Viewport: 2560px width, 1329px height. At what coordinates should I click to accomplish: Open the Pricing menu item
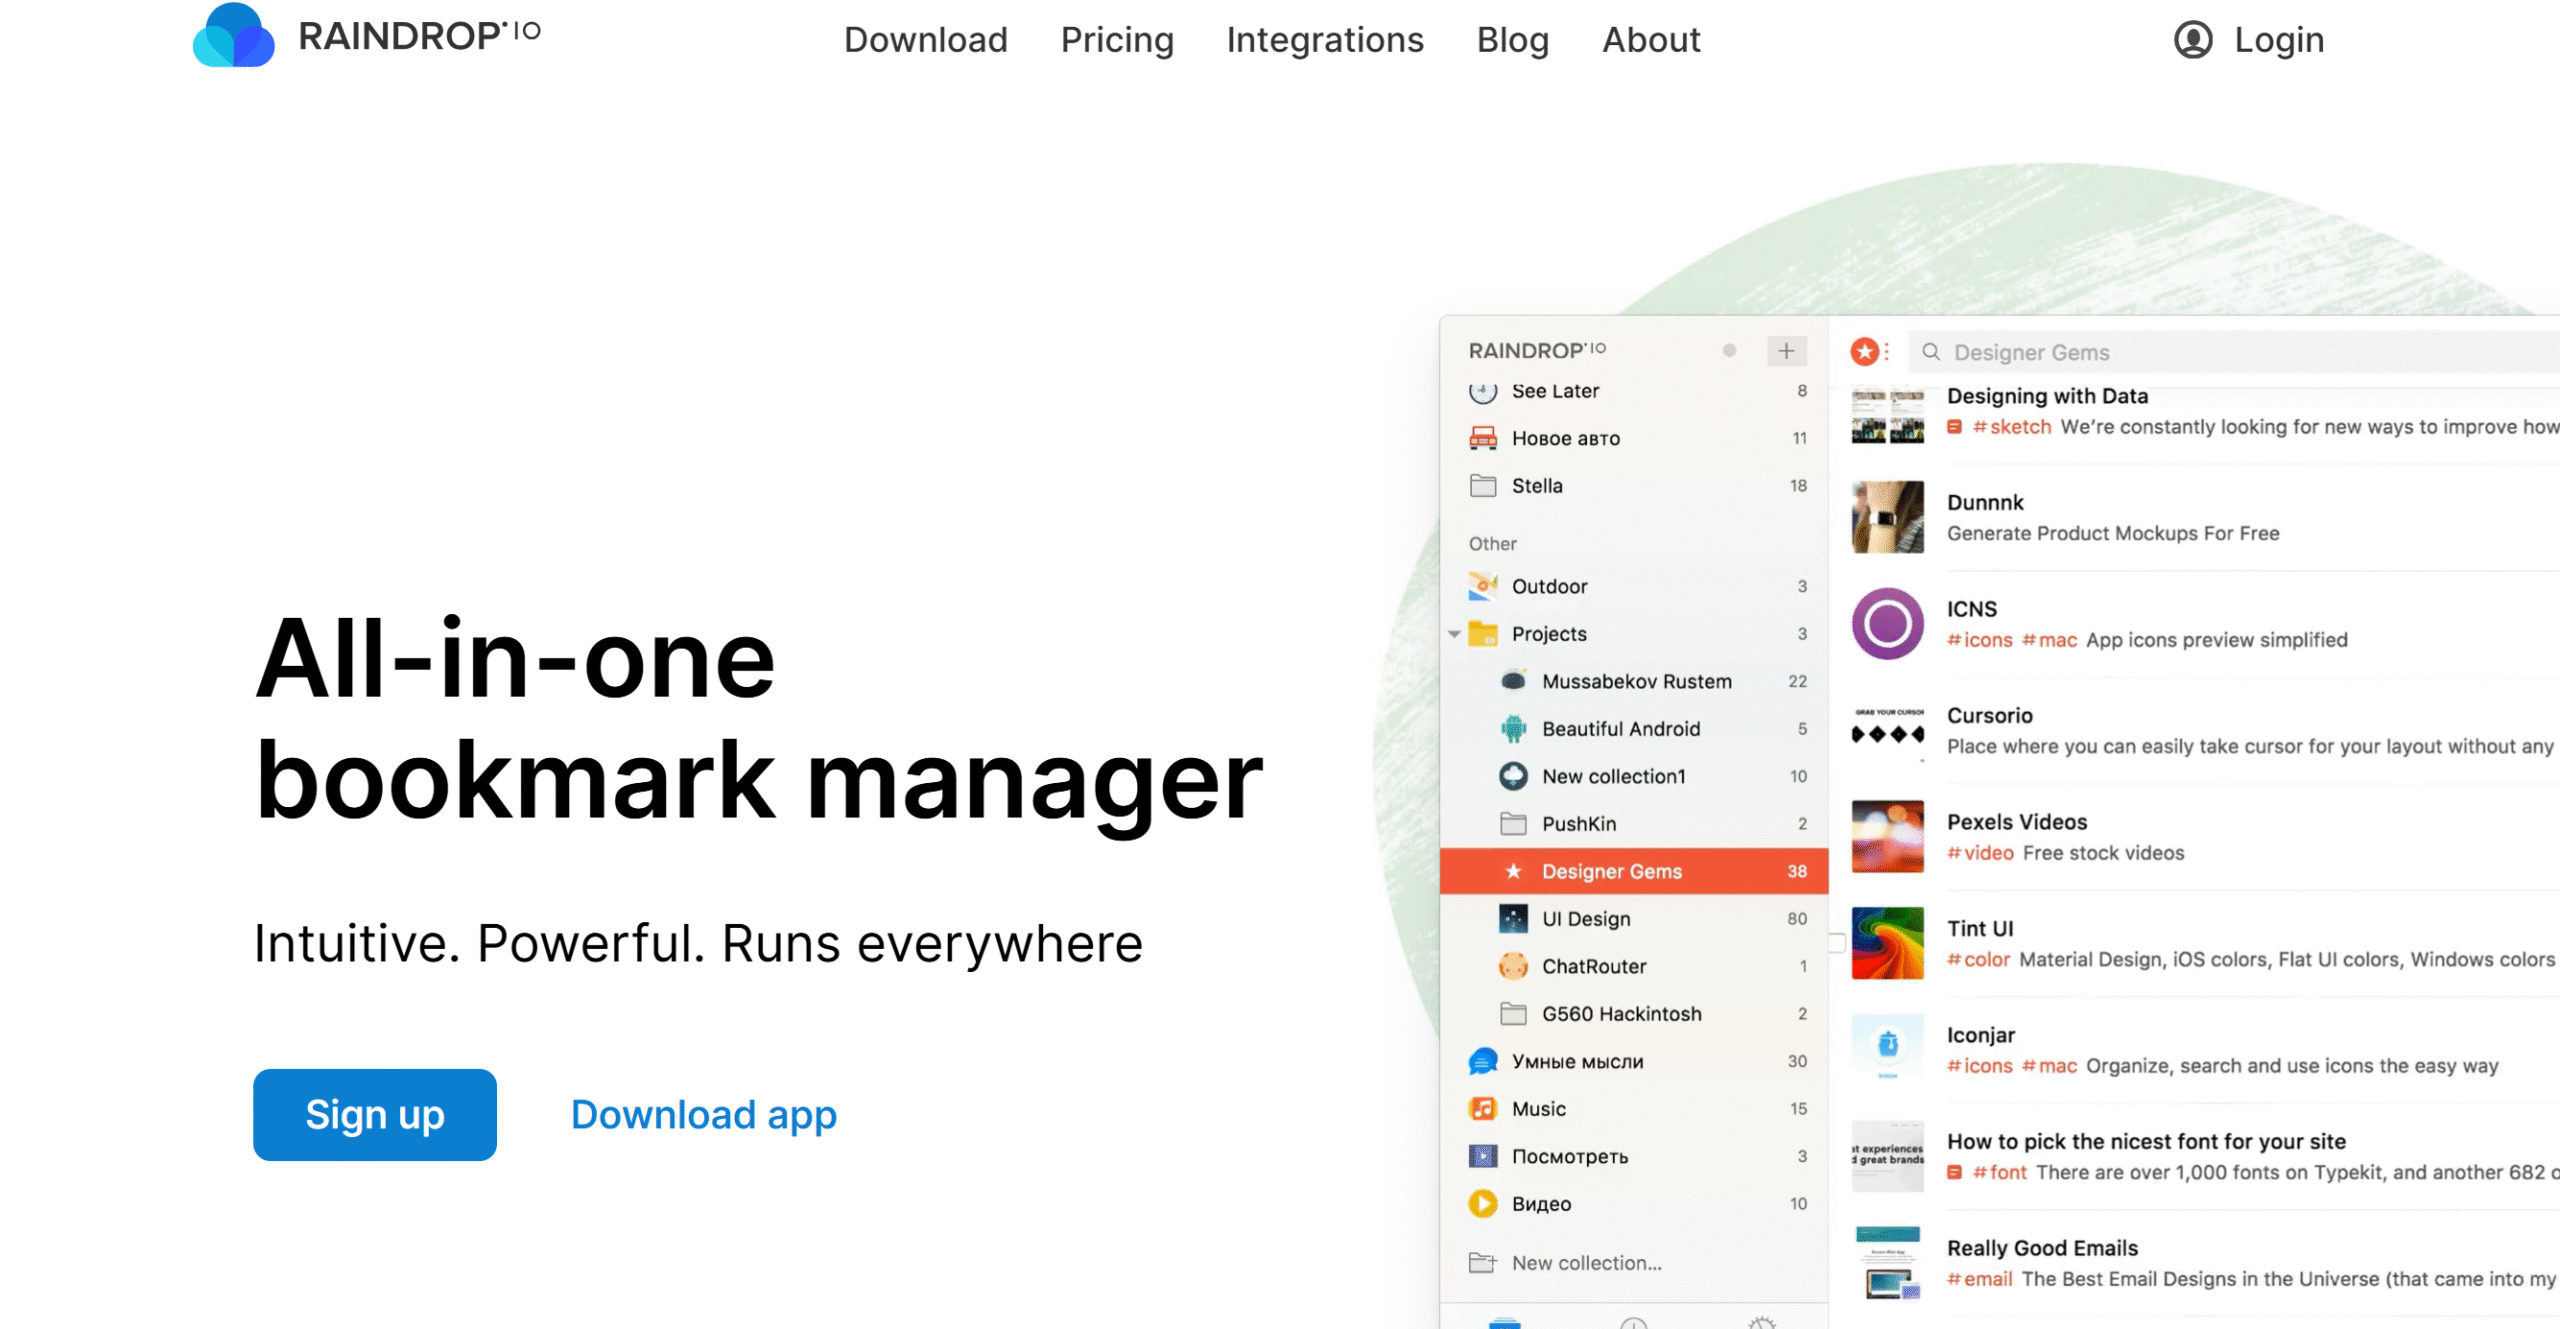click(1116, 40)
